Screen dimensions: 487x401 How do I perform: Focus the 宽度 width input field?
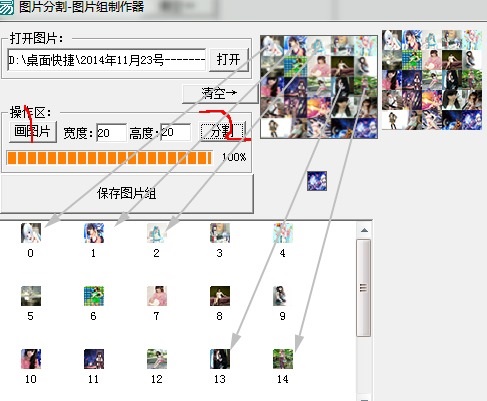[x=111, y=133]
